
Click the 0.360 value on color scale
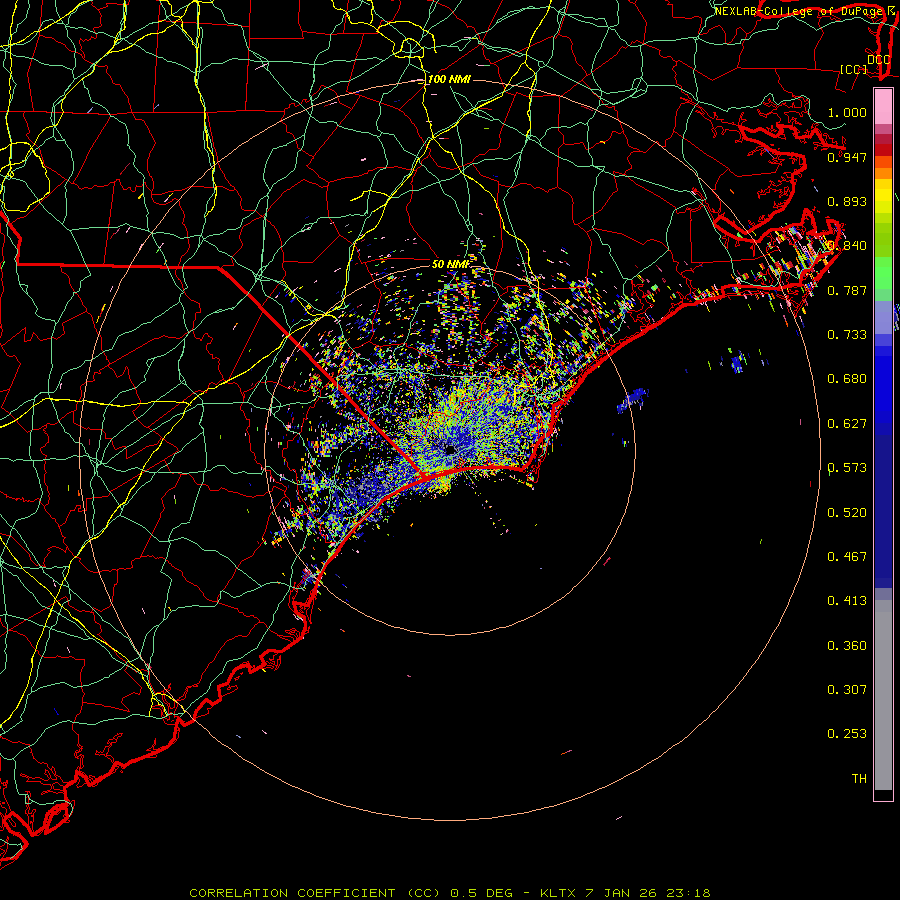[847, 645]
